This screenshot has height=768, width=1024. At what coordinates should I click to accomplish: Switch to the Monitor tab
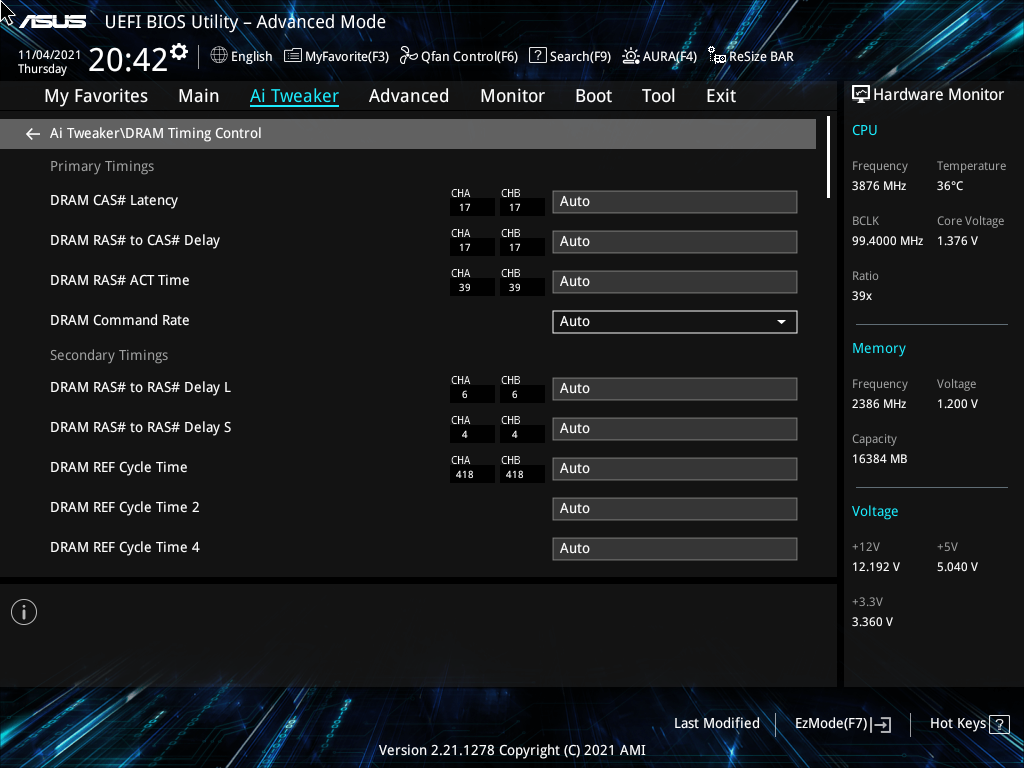tap(513, 96)
